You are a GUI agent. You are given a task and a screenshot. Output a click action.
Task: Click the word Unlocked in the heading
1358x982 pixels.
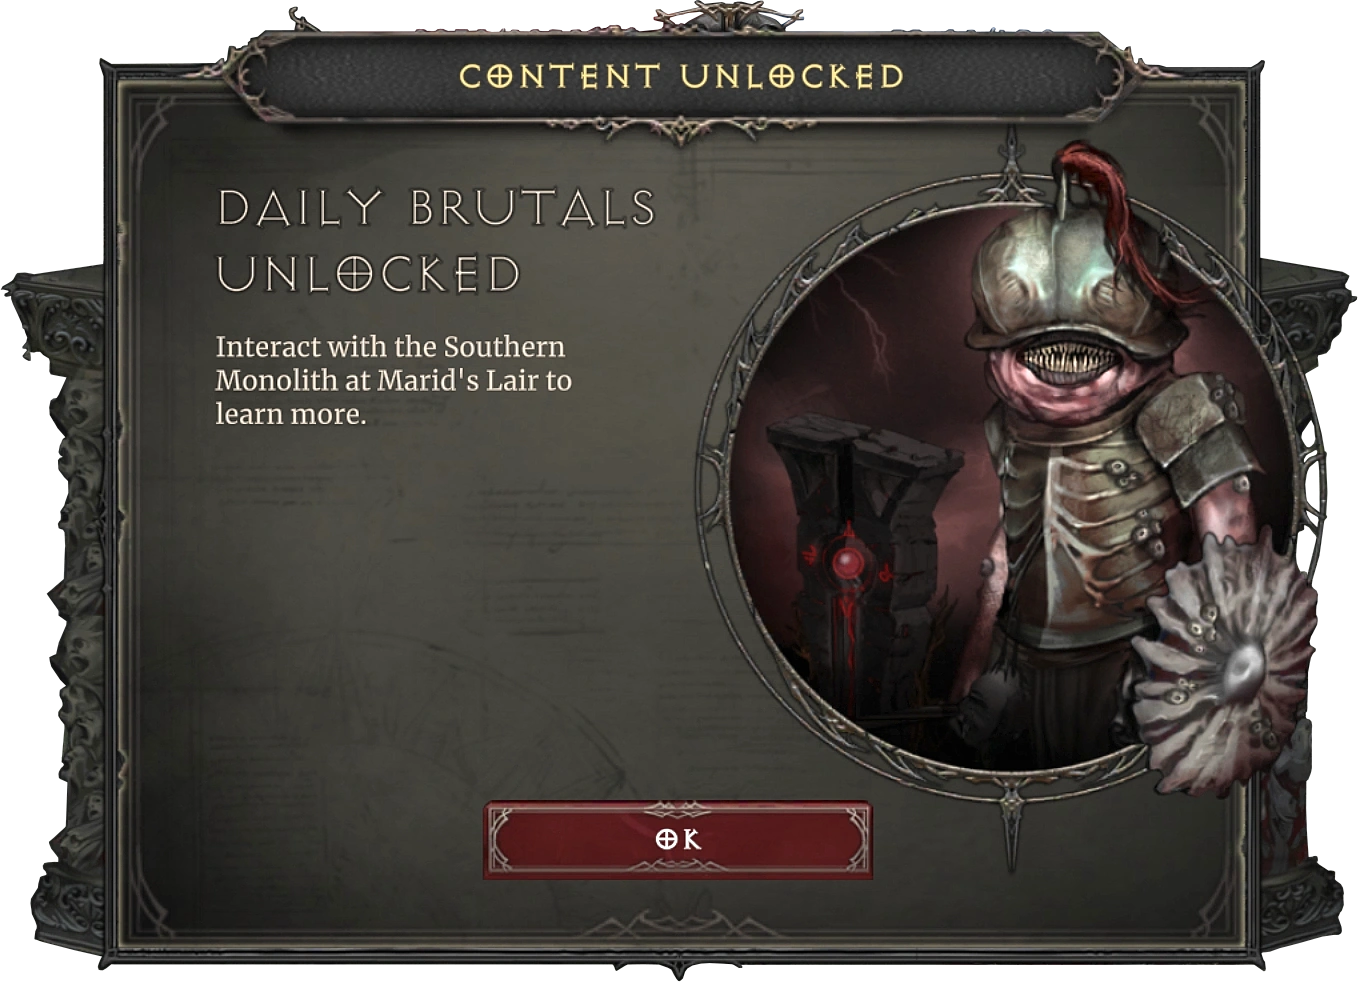[369, 274]
